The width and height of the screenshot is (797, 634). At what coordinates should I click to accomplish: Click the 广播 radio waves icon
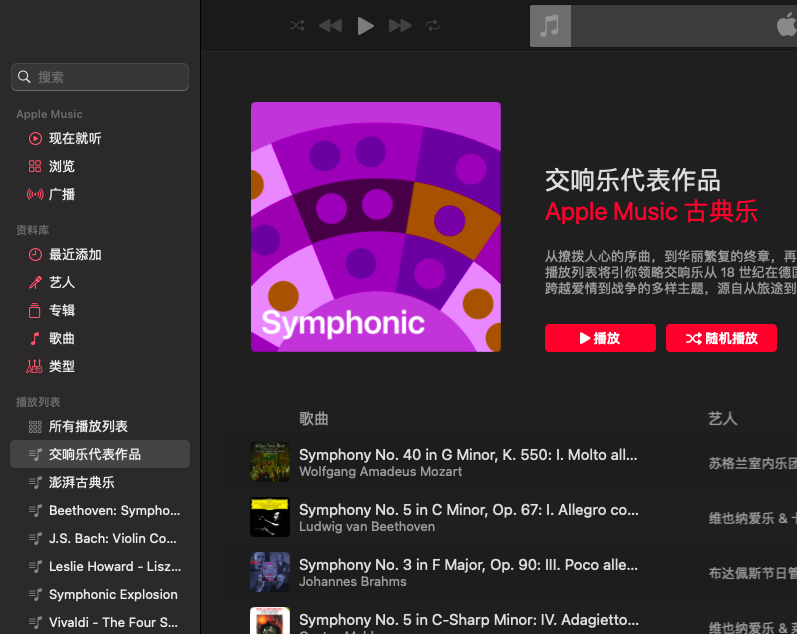[x=35, y=194]
